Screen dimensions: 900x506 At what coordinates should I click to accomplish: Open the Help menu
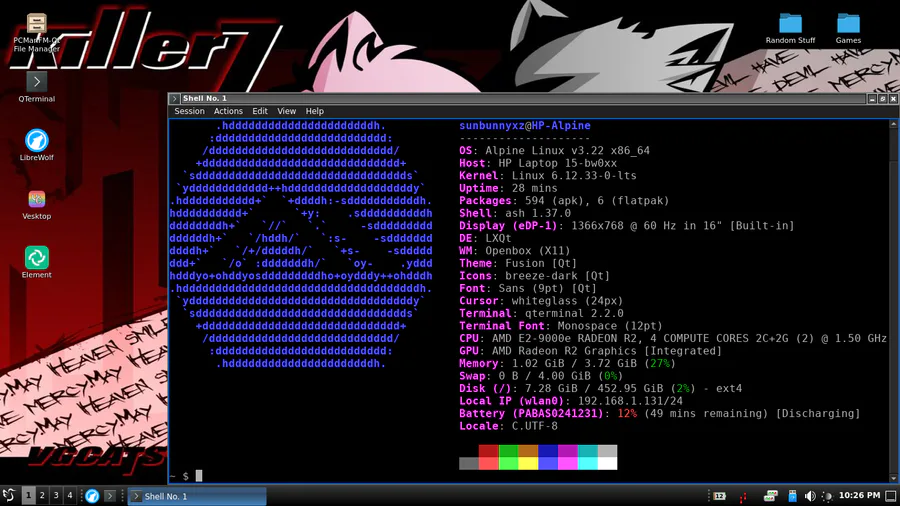tap(315, 111)
